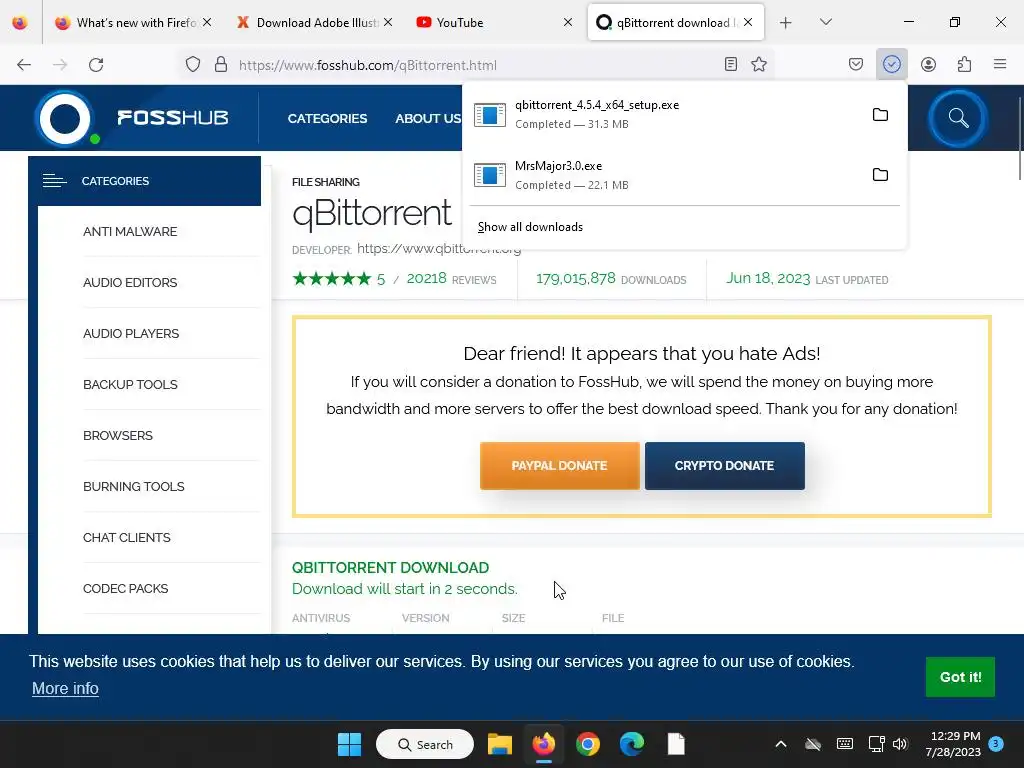Go back to the previous page

coord(24,65)
